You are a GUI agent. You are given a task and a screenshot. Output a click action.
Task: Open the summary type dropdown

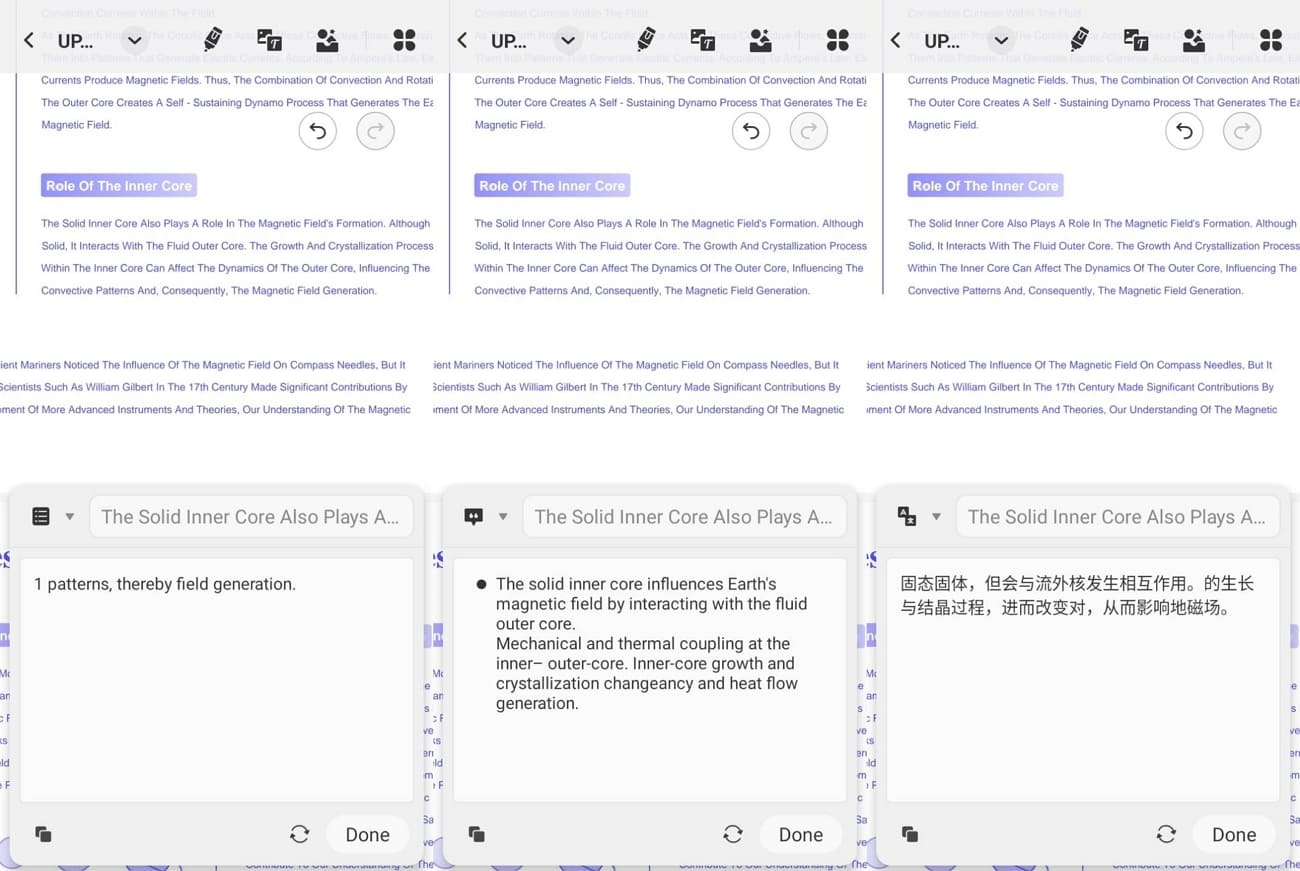(x=70, y=516)
